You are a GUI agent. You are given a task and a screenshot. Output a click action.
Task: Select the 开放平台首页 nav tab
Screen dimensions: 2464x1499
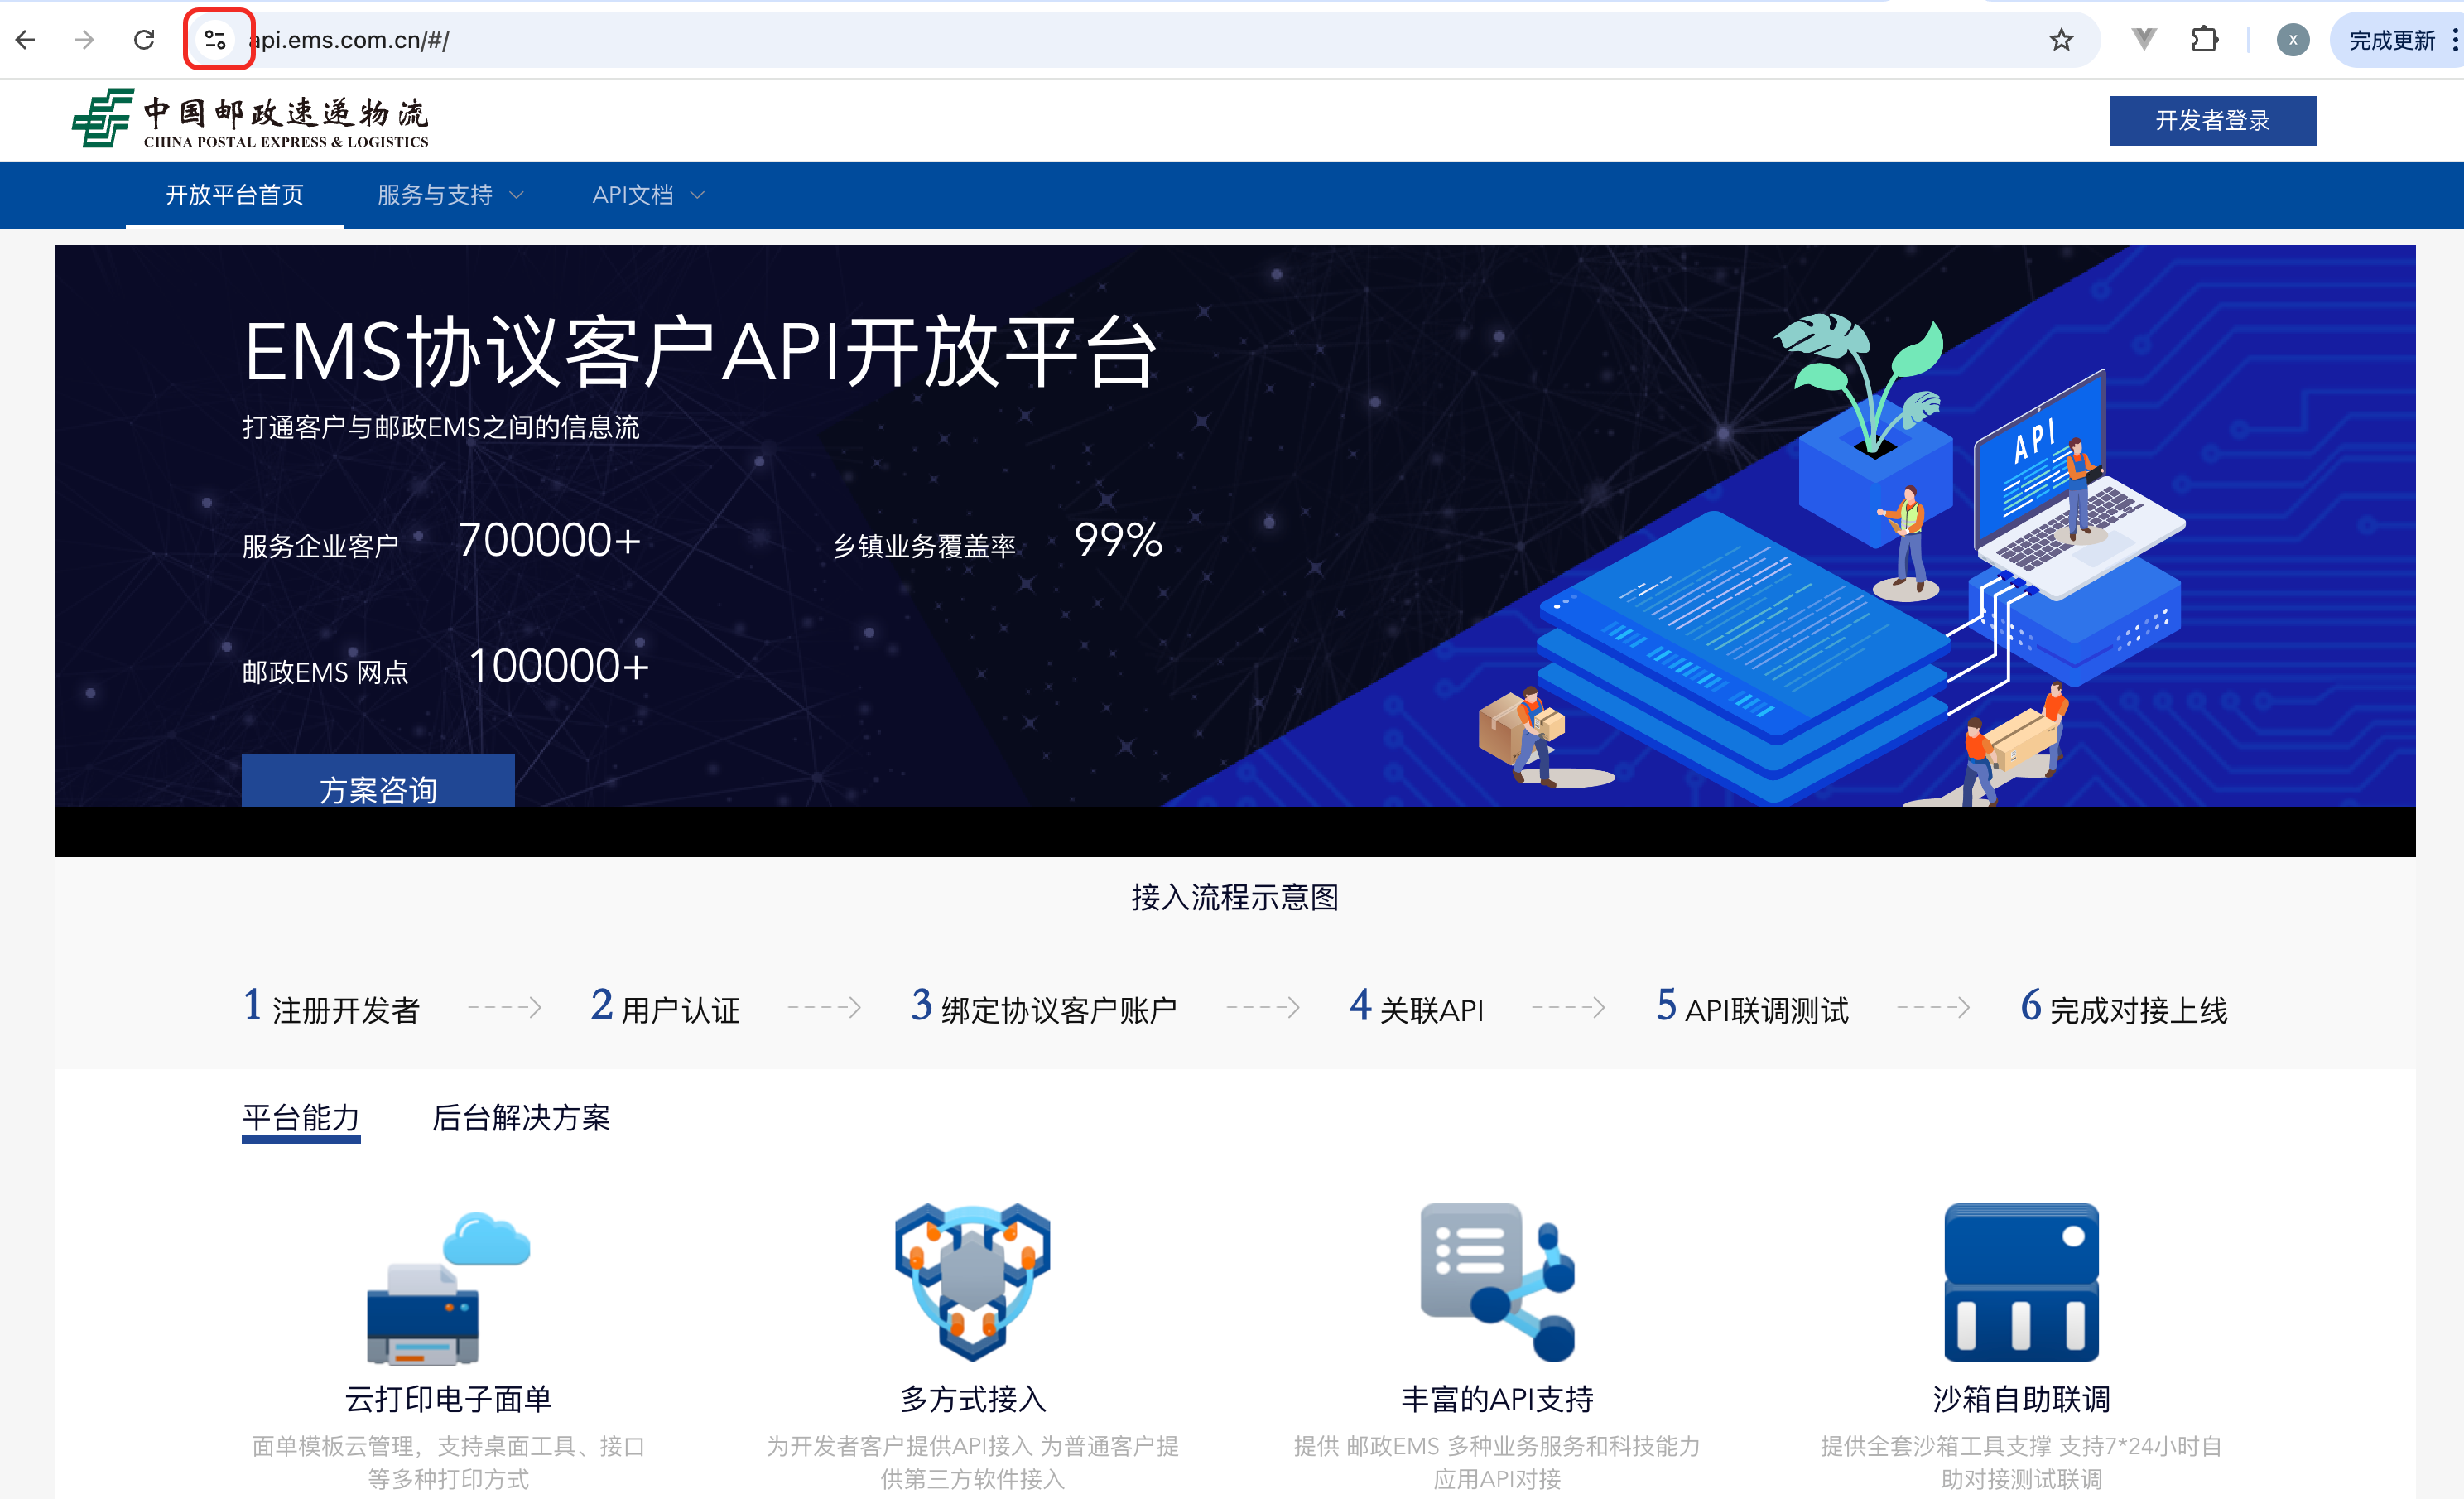234,195
